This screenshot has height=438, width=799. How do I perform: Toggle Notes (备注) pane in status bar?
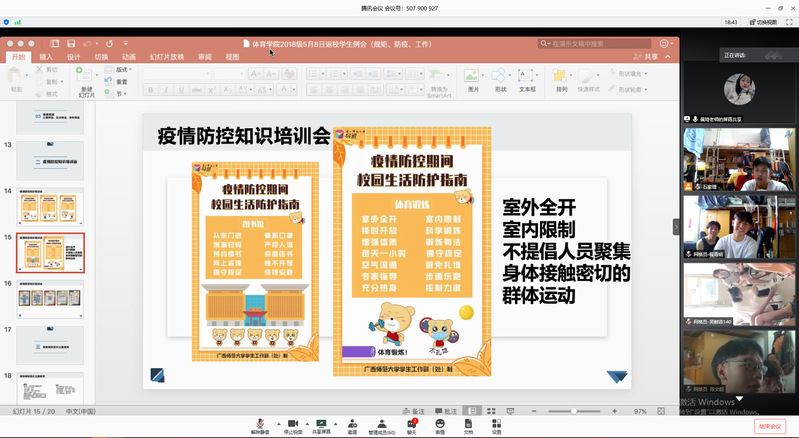click(x=413, y=411)
